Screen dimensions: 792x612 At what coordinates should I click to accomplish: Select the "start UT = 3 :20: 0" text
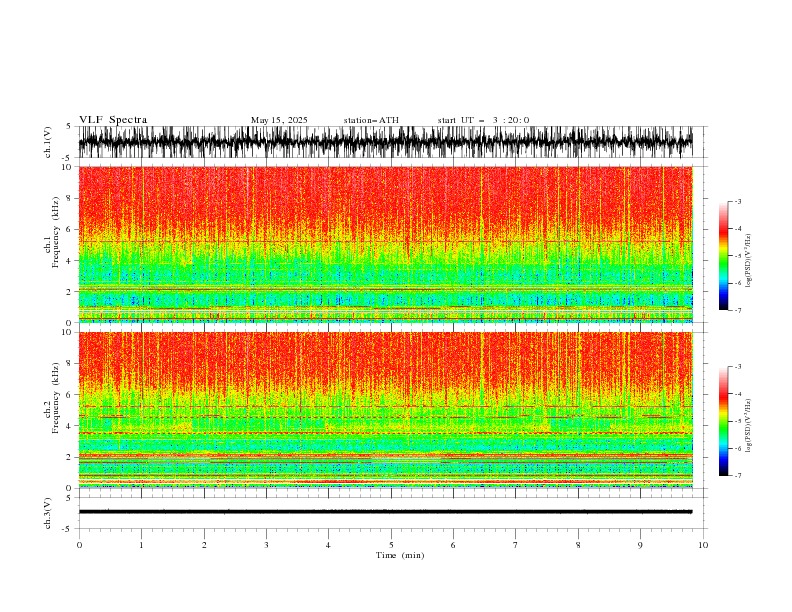click(x=483, y=120)
